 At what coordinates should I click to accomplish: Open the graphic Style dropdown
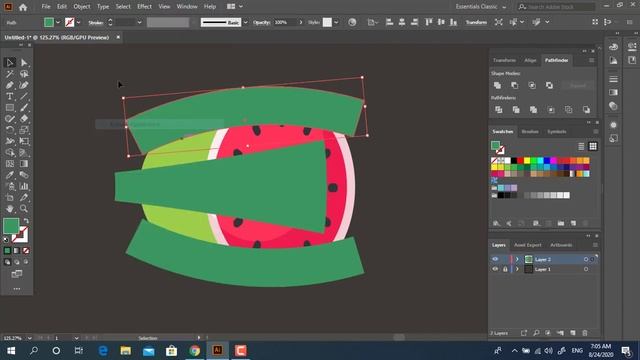(336, 22)
